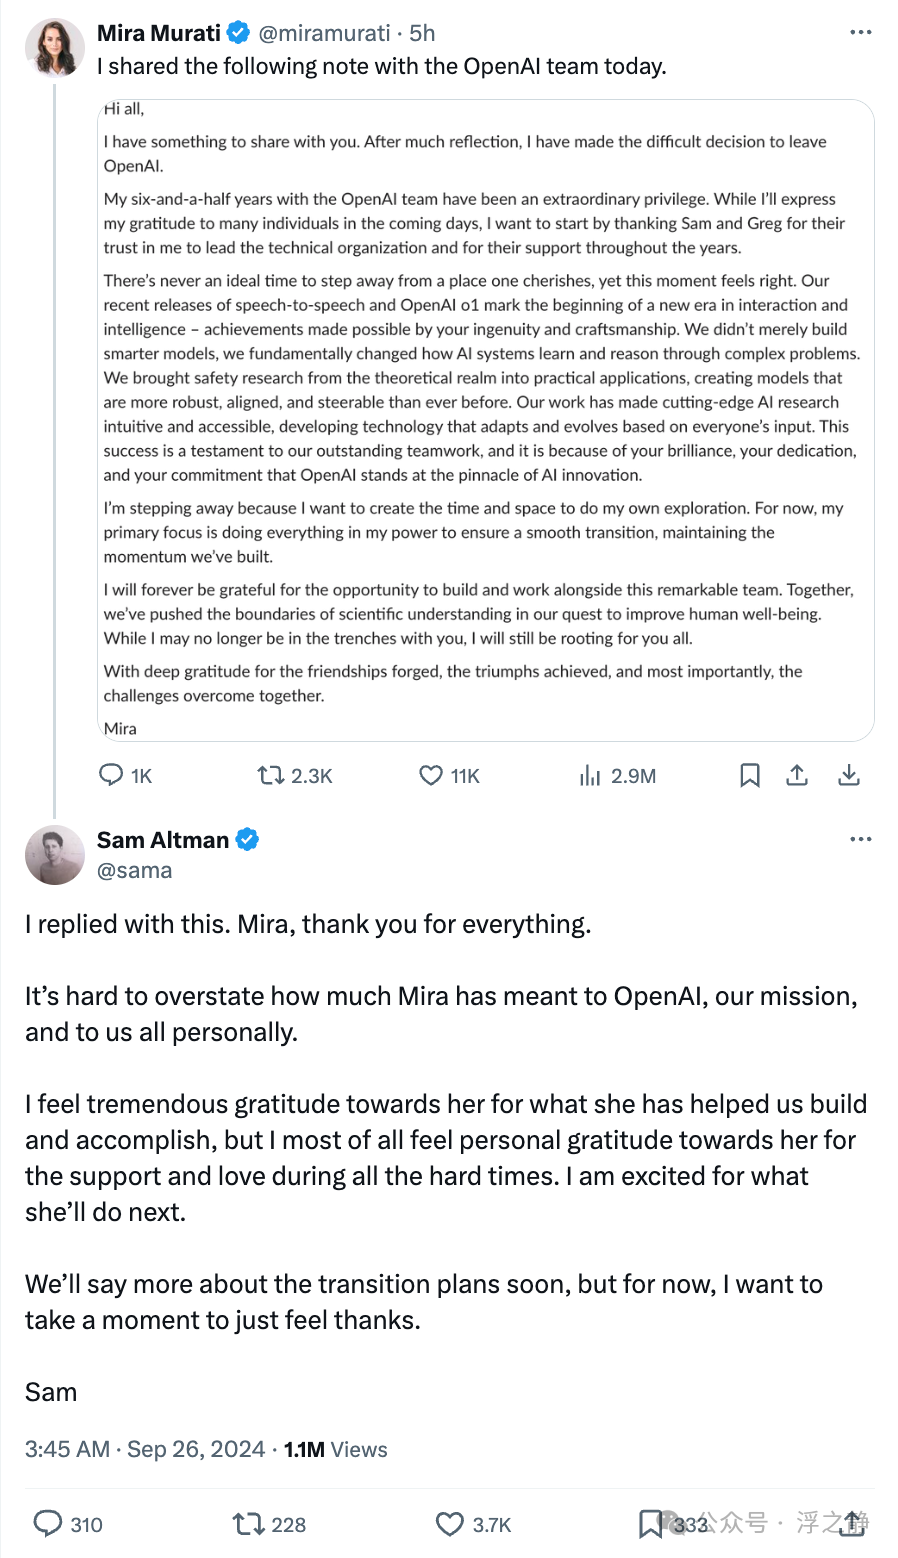Screen dimensions: 898x1558
Task: Open the 1.1M Views details
Action: point(335,1449)
